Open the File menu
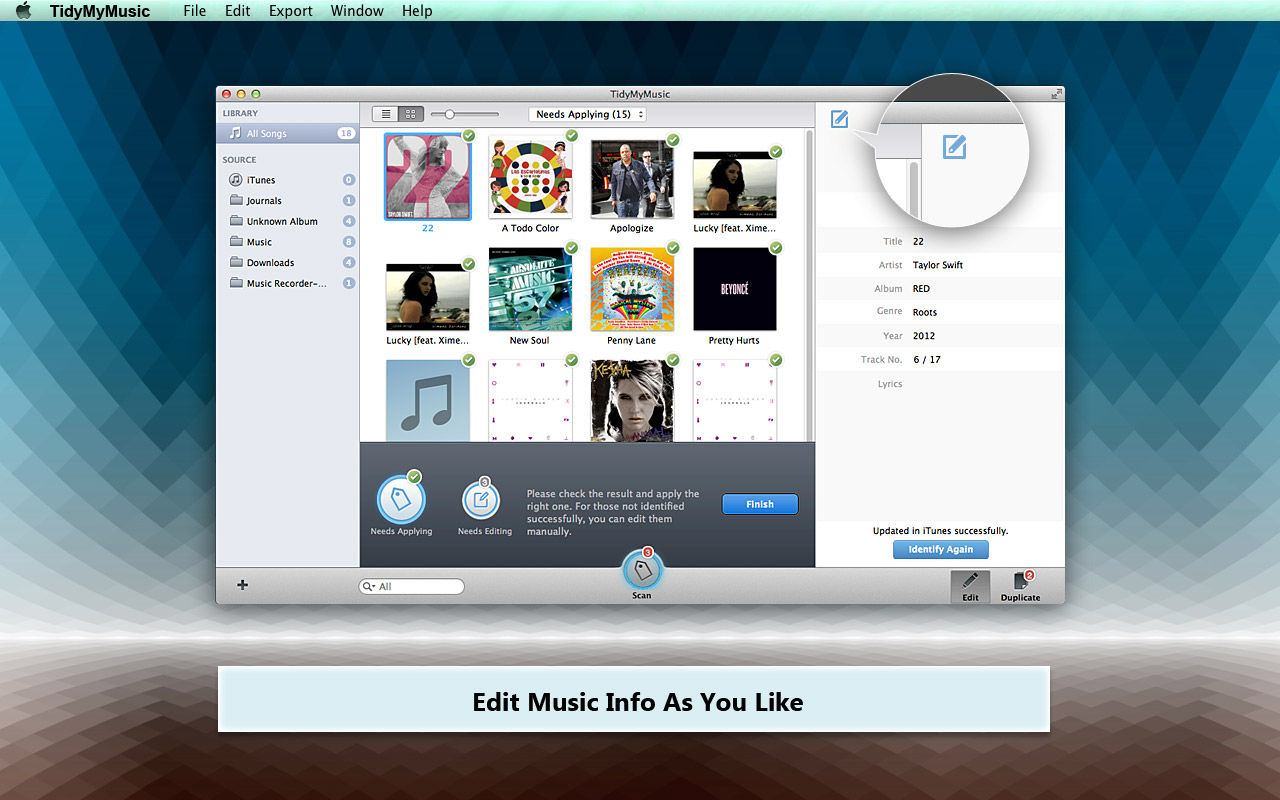Screen dimensions: 1280x800 click(x=195, y=11)
